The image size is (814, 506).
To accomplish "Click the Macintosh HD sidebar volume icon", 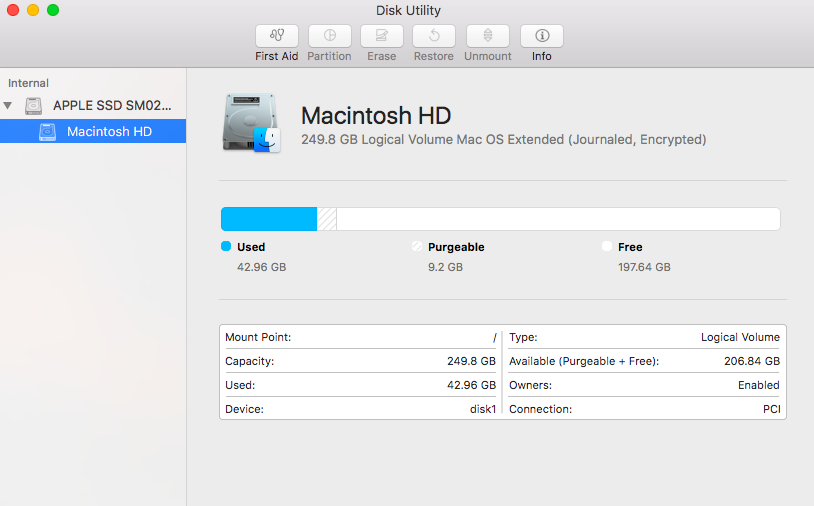I will point(47,132).
